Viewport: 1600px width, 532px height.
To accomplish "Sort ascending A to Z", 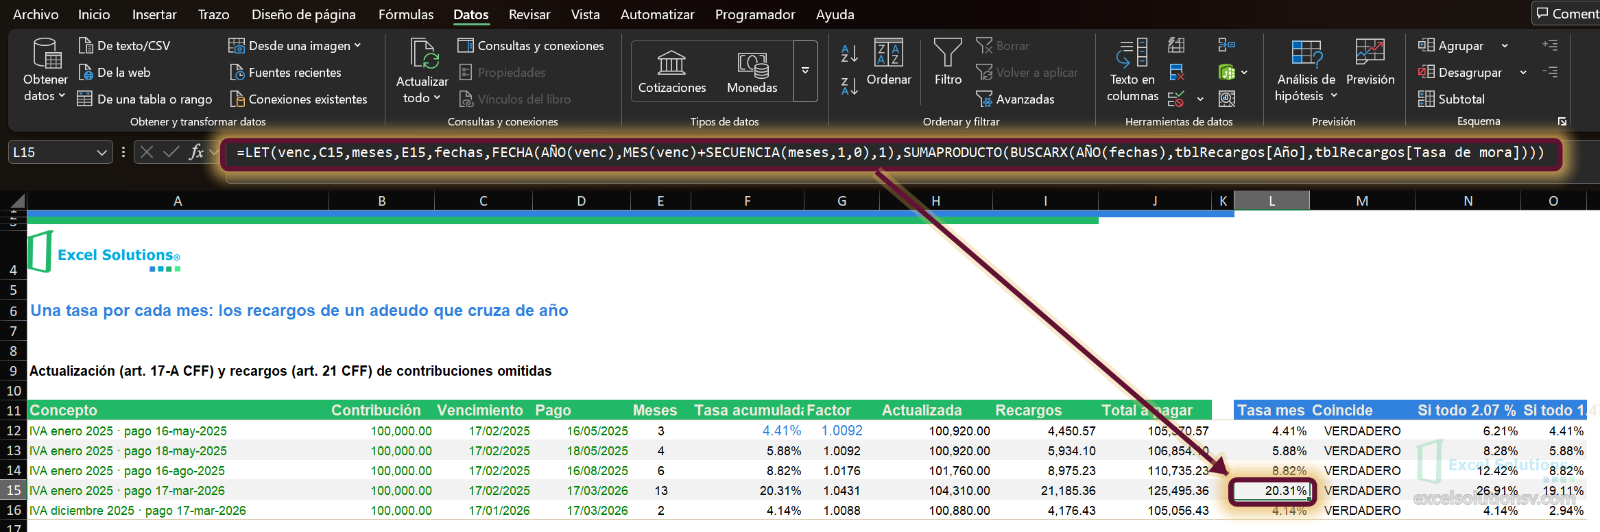I will pos(849,54).
